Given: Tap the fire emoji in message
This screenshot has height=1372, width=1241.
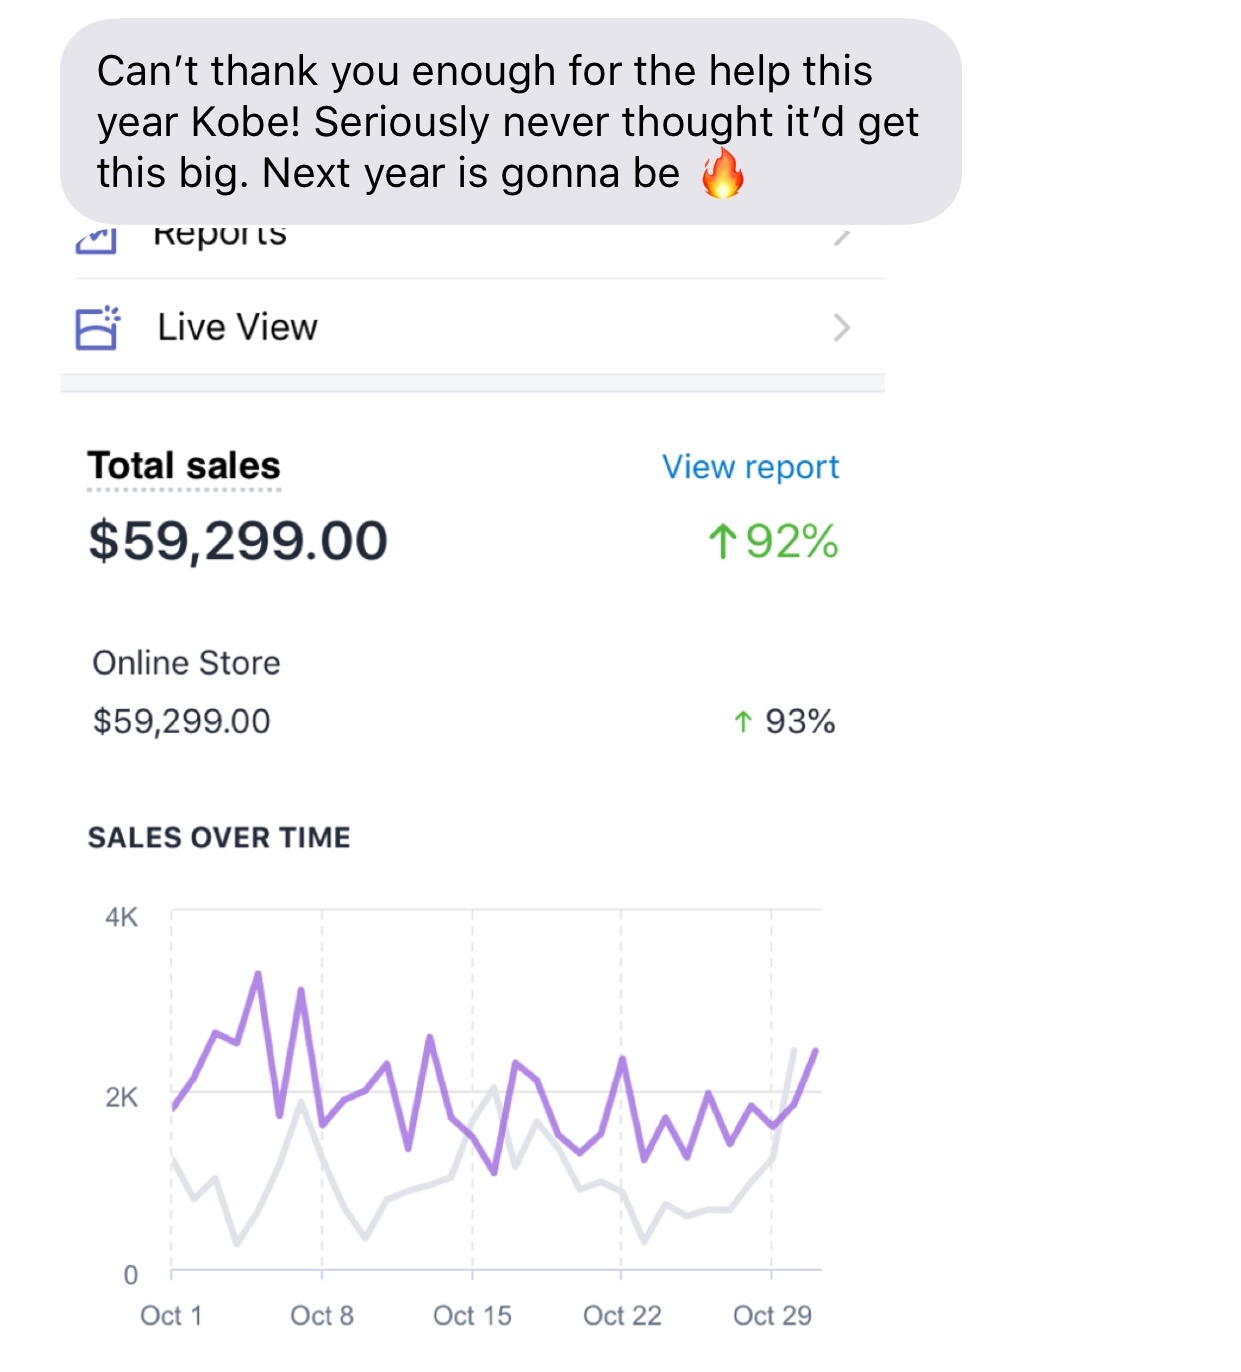Looking at the screenshot, I should (x=723, y=174).
